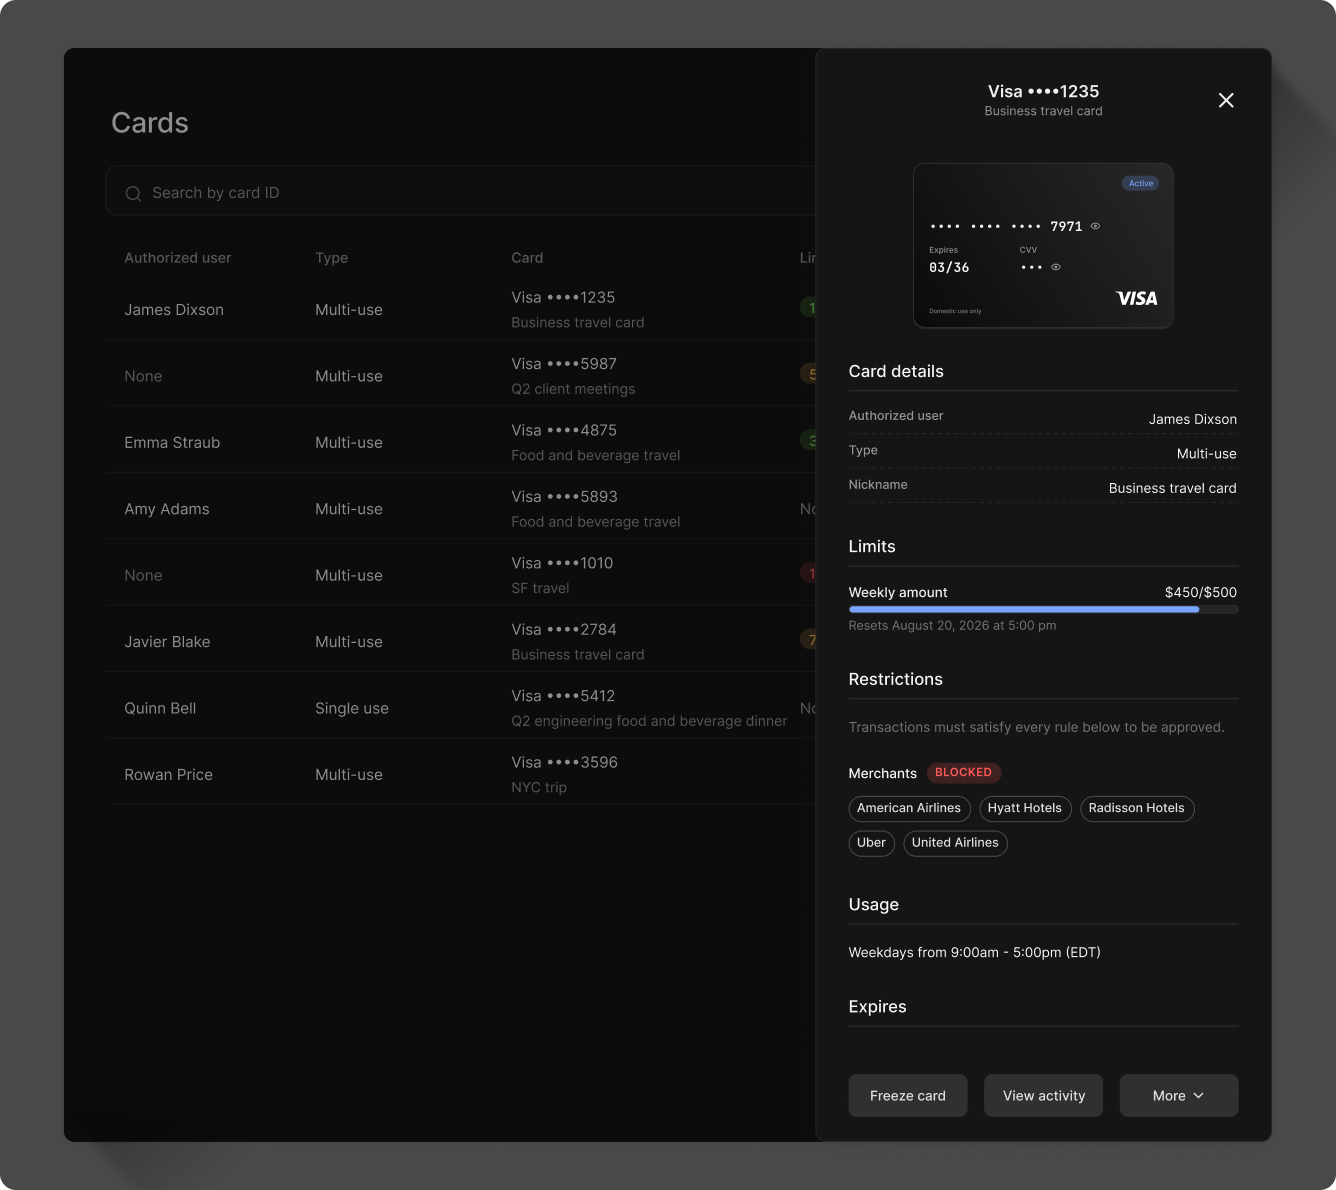The width and height of the screenshot is (1336, 1190).
Task: Click the NYC trip card nickname
Action: click(539, 787)
